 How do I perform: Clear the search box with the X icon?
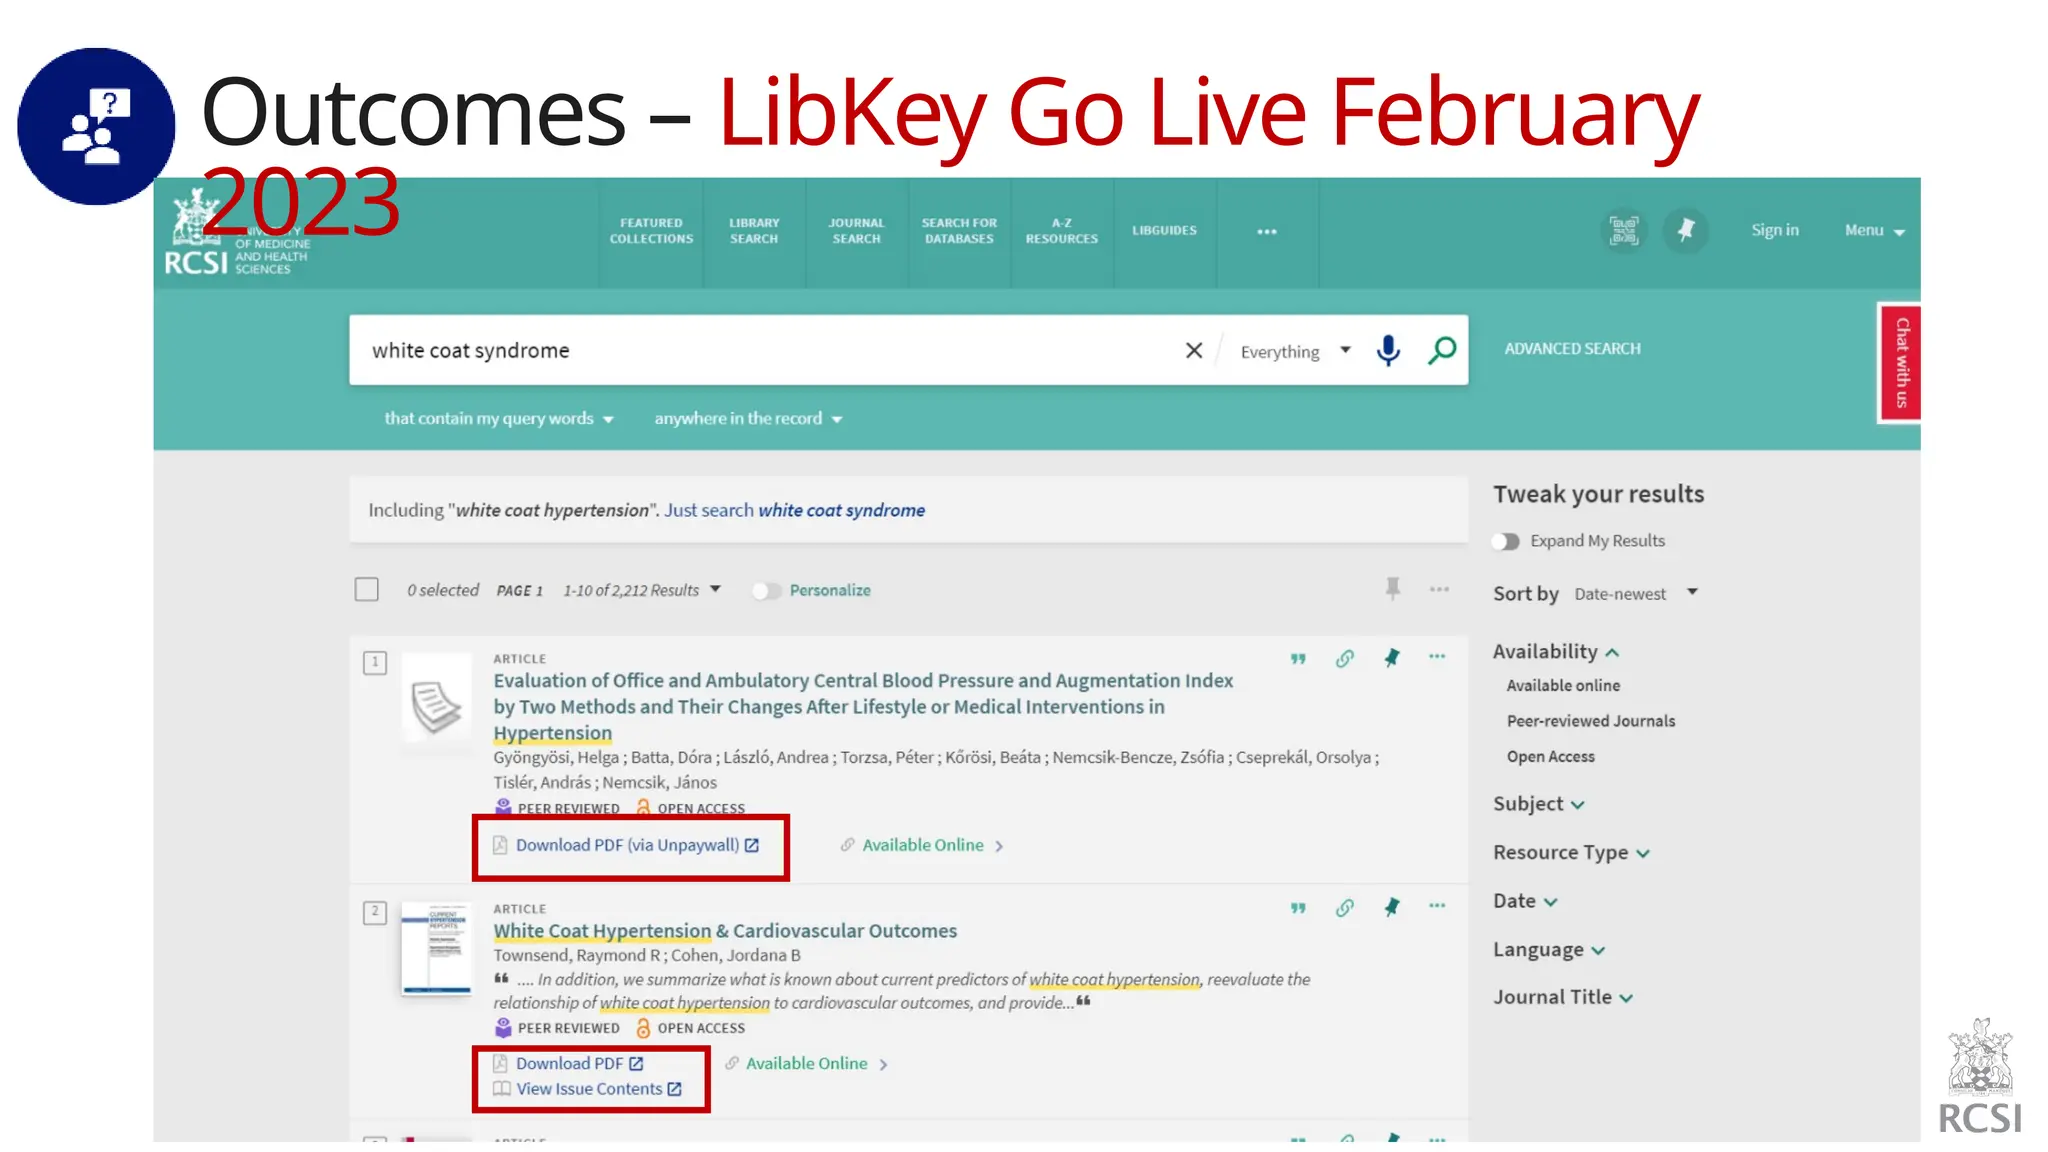point(1193,350)
